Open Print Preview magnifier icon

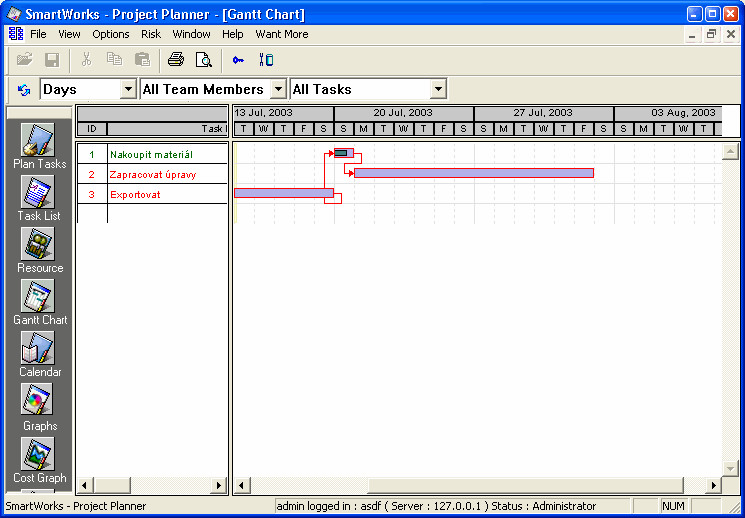204,60
